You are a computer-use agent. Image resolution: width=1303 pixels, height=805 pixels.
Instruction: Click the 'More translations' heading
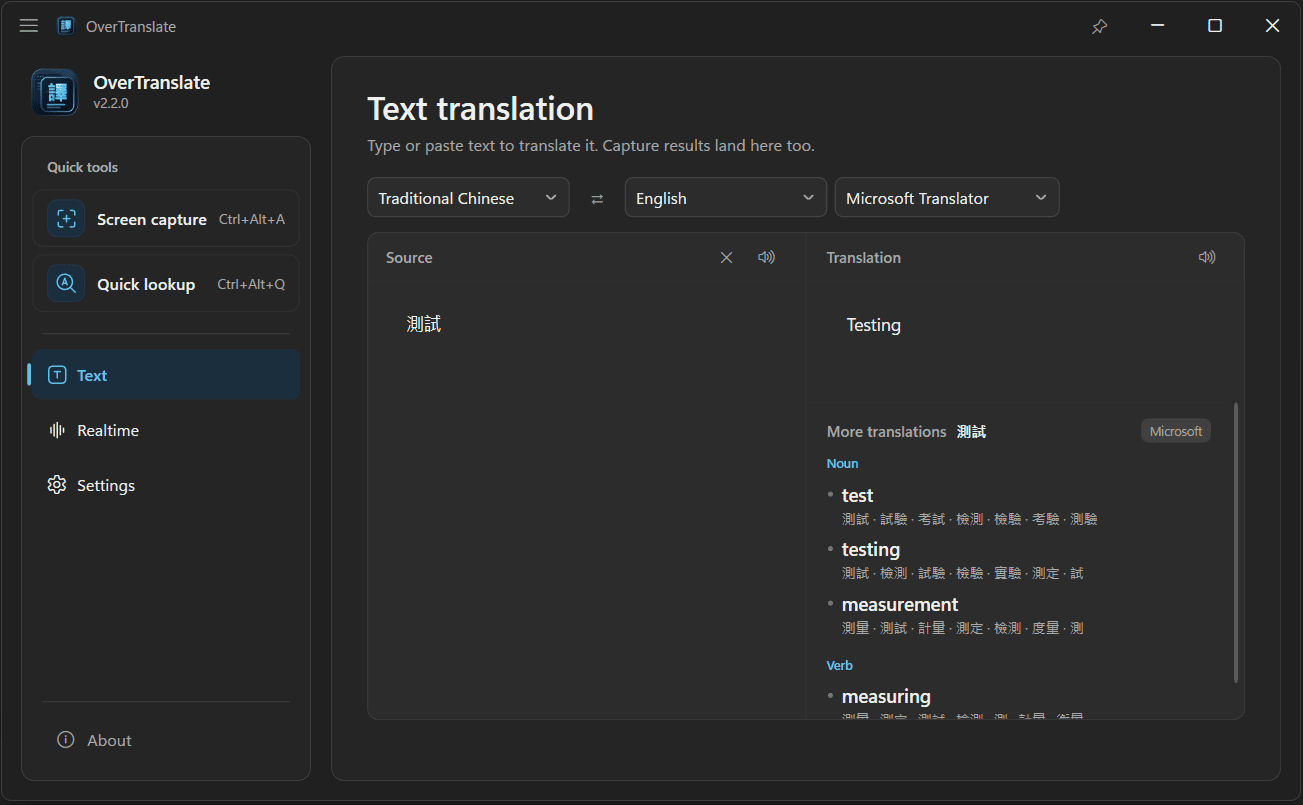coord(886,432)
